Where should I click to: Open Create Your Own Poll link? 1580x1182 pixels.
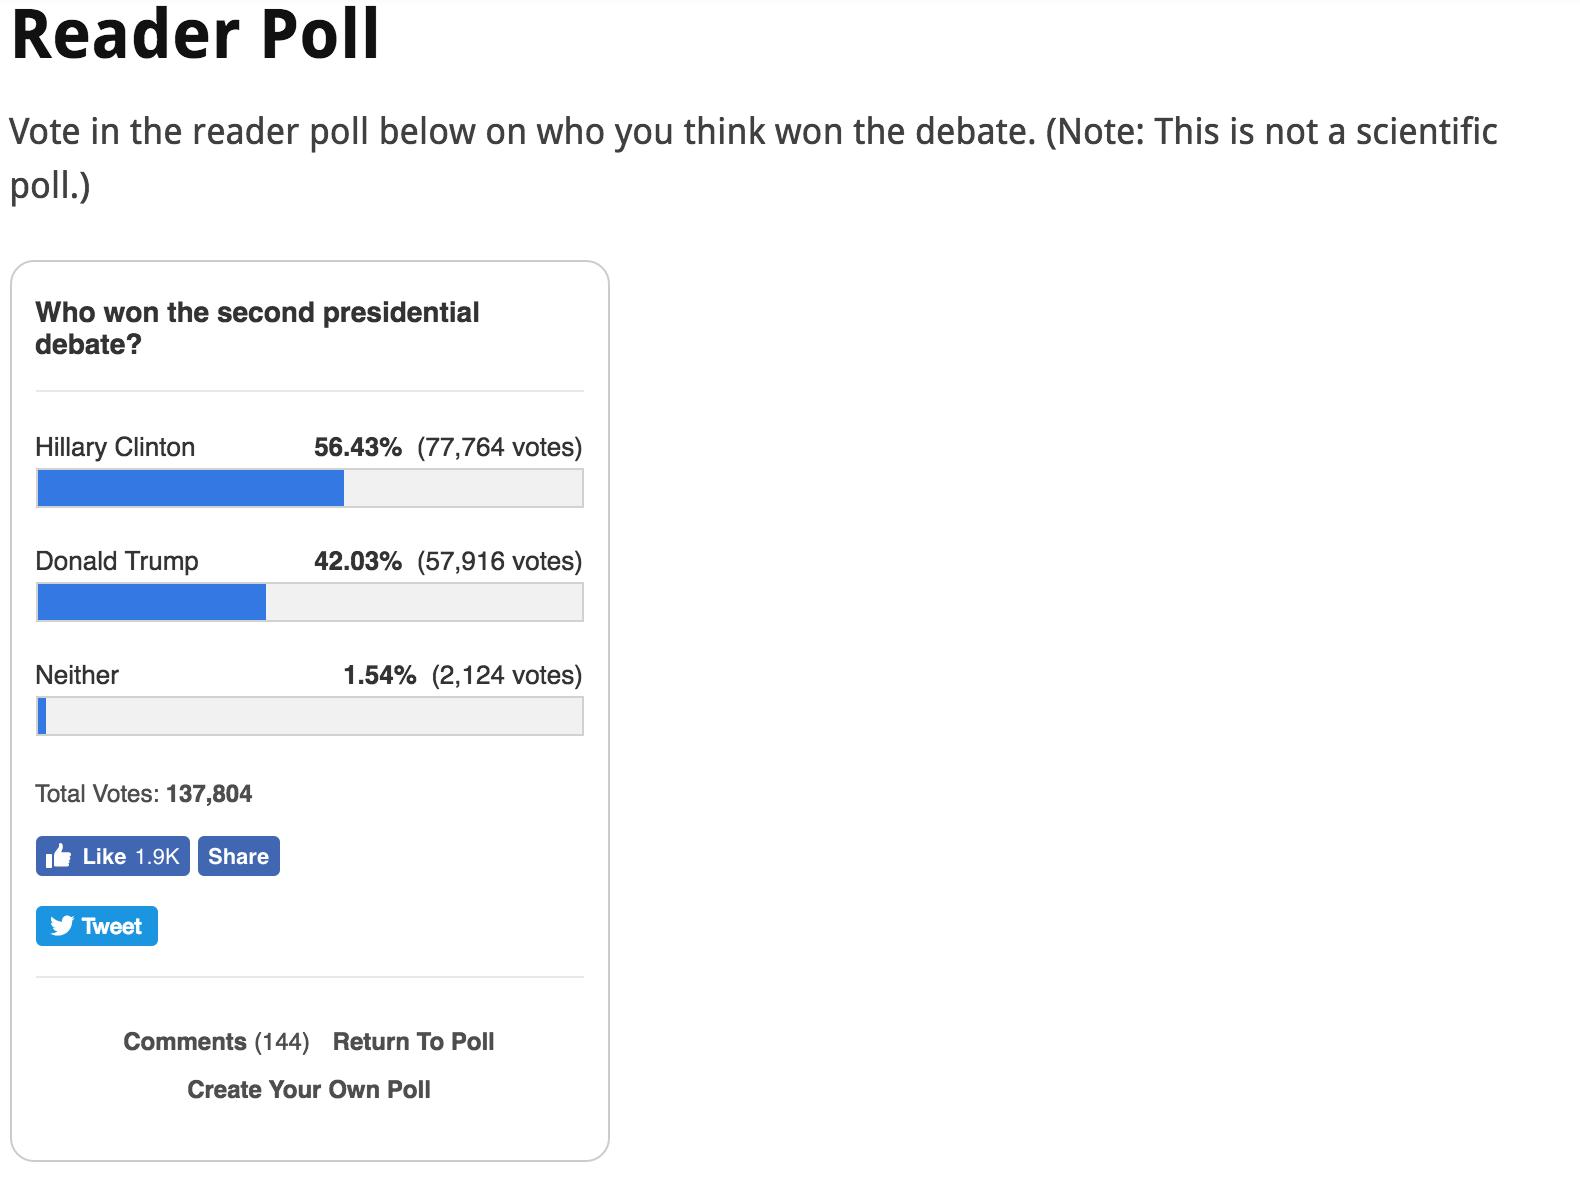(x=309, y=1090)
